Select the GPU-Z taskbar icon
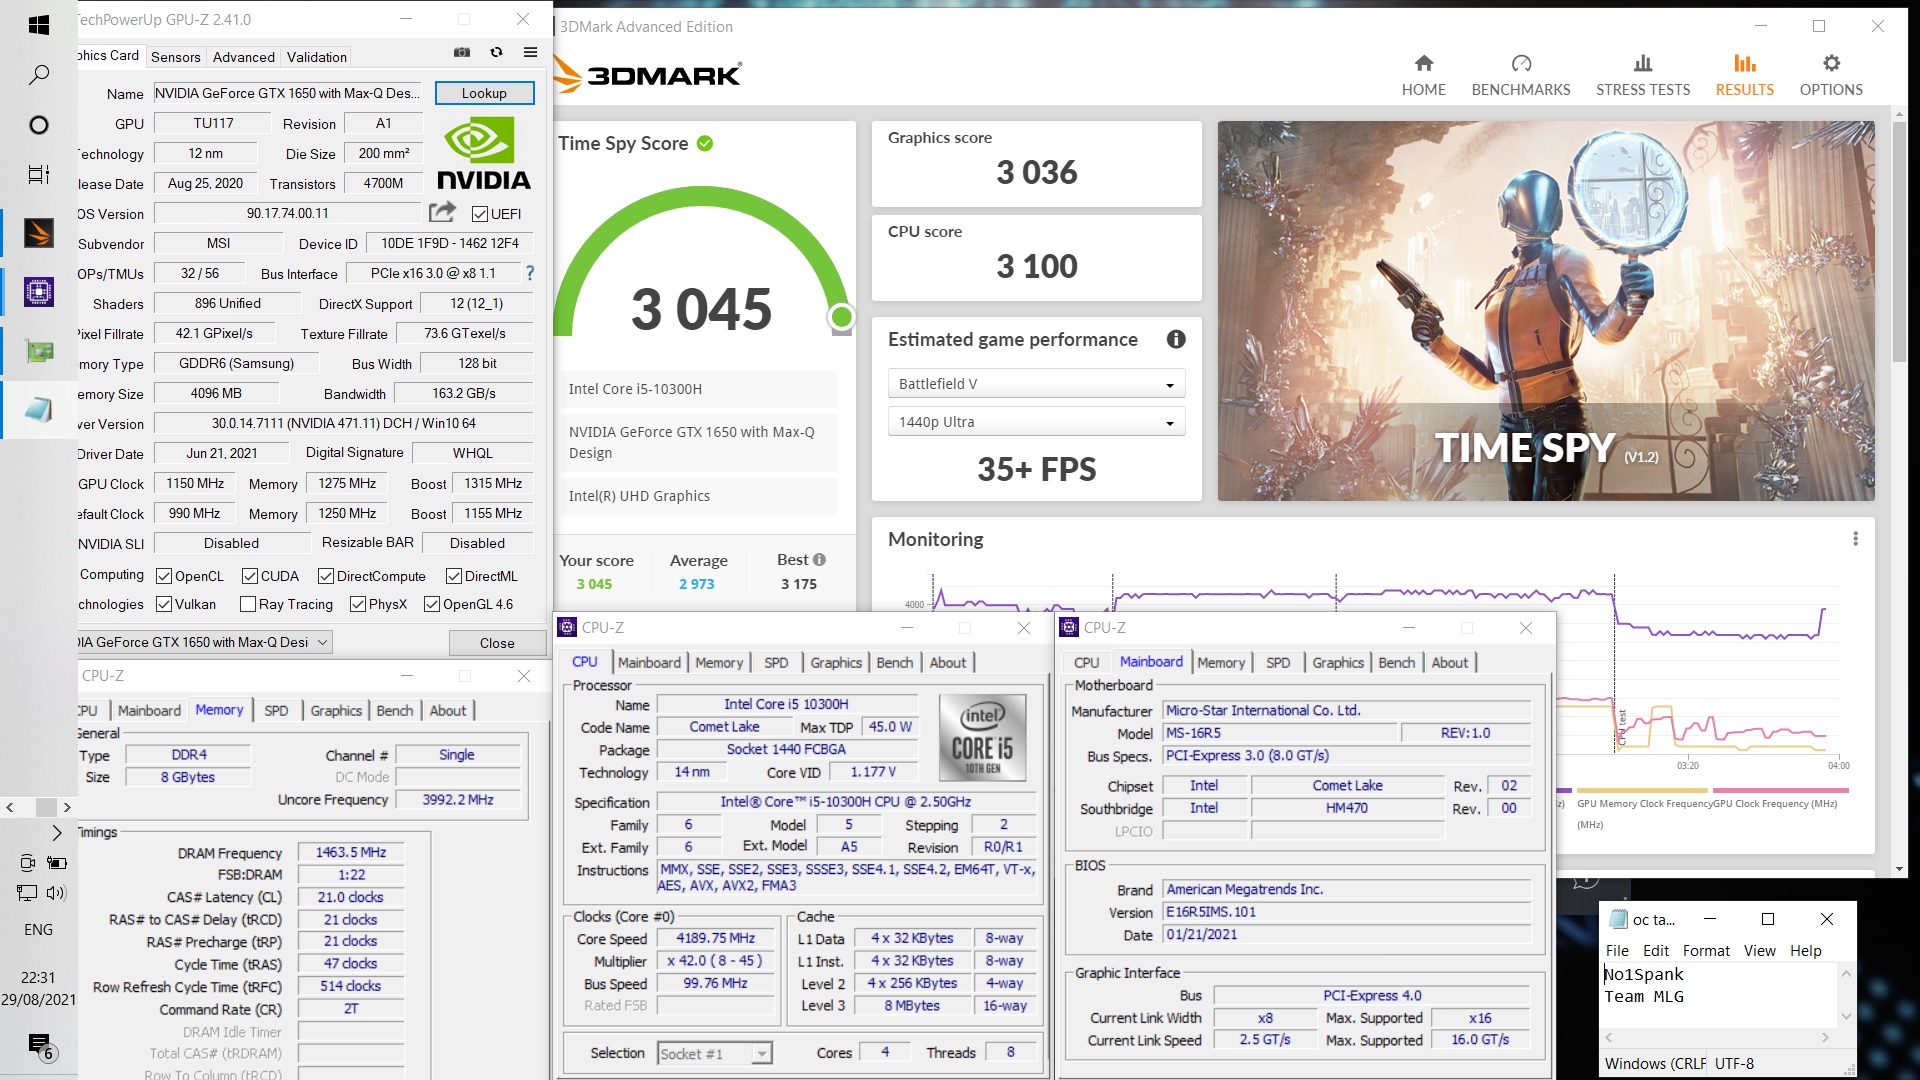The width and height of the screenshot is (1920, 1080). click(38, 351)
